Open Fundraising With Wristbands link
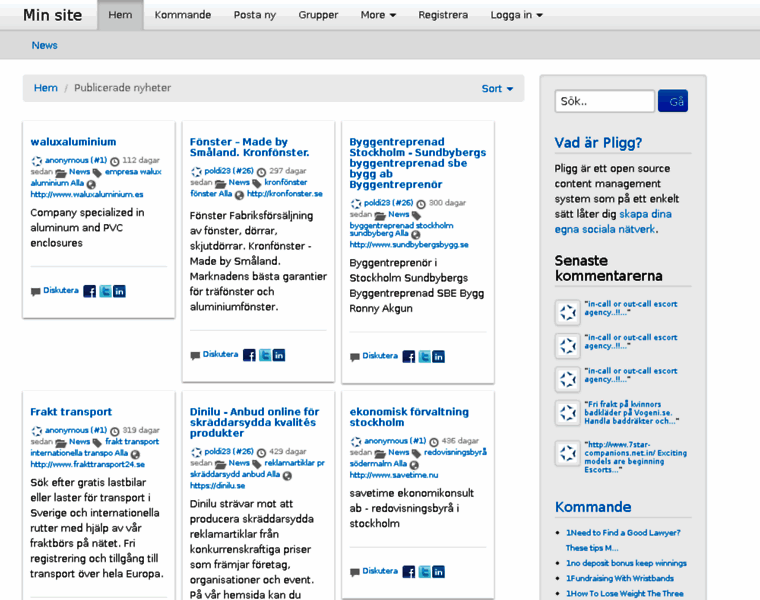 pos(619,578)
